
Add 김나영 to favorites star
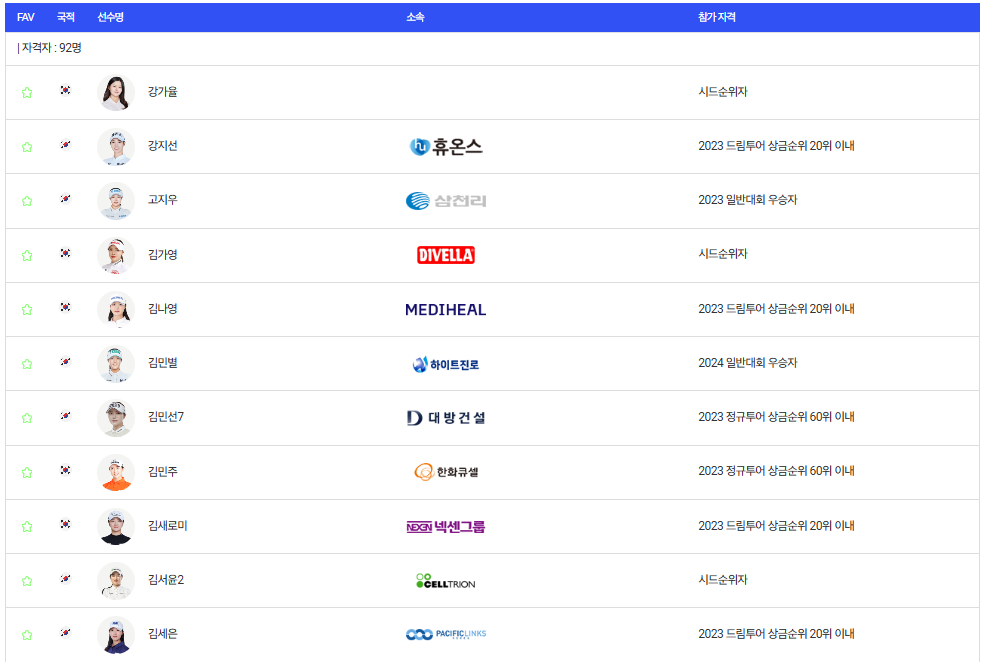coord(27,310)
